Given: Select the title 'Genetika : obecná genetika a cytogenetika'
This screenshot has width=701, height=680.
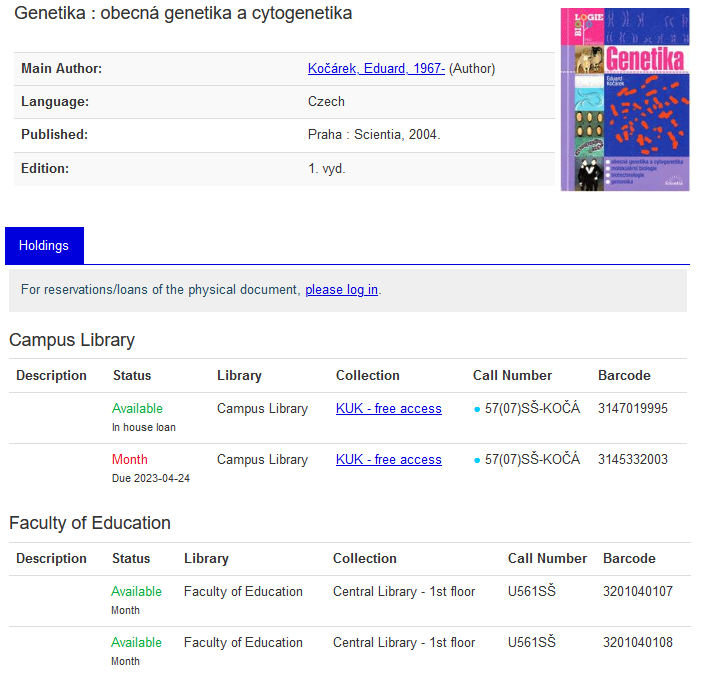Looking at the screenshot, I should 183,13.
